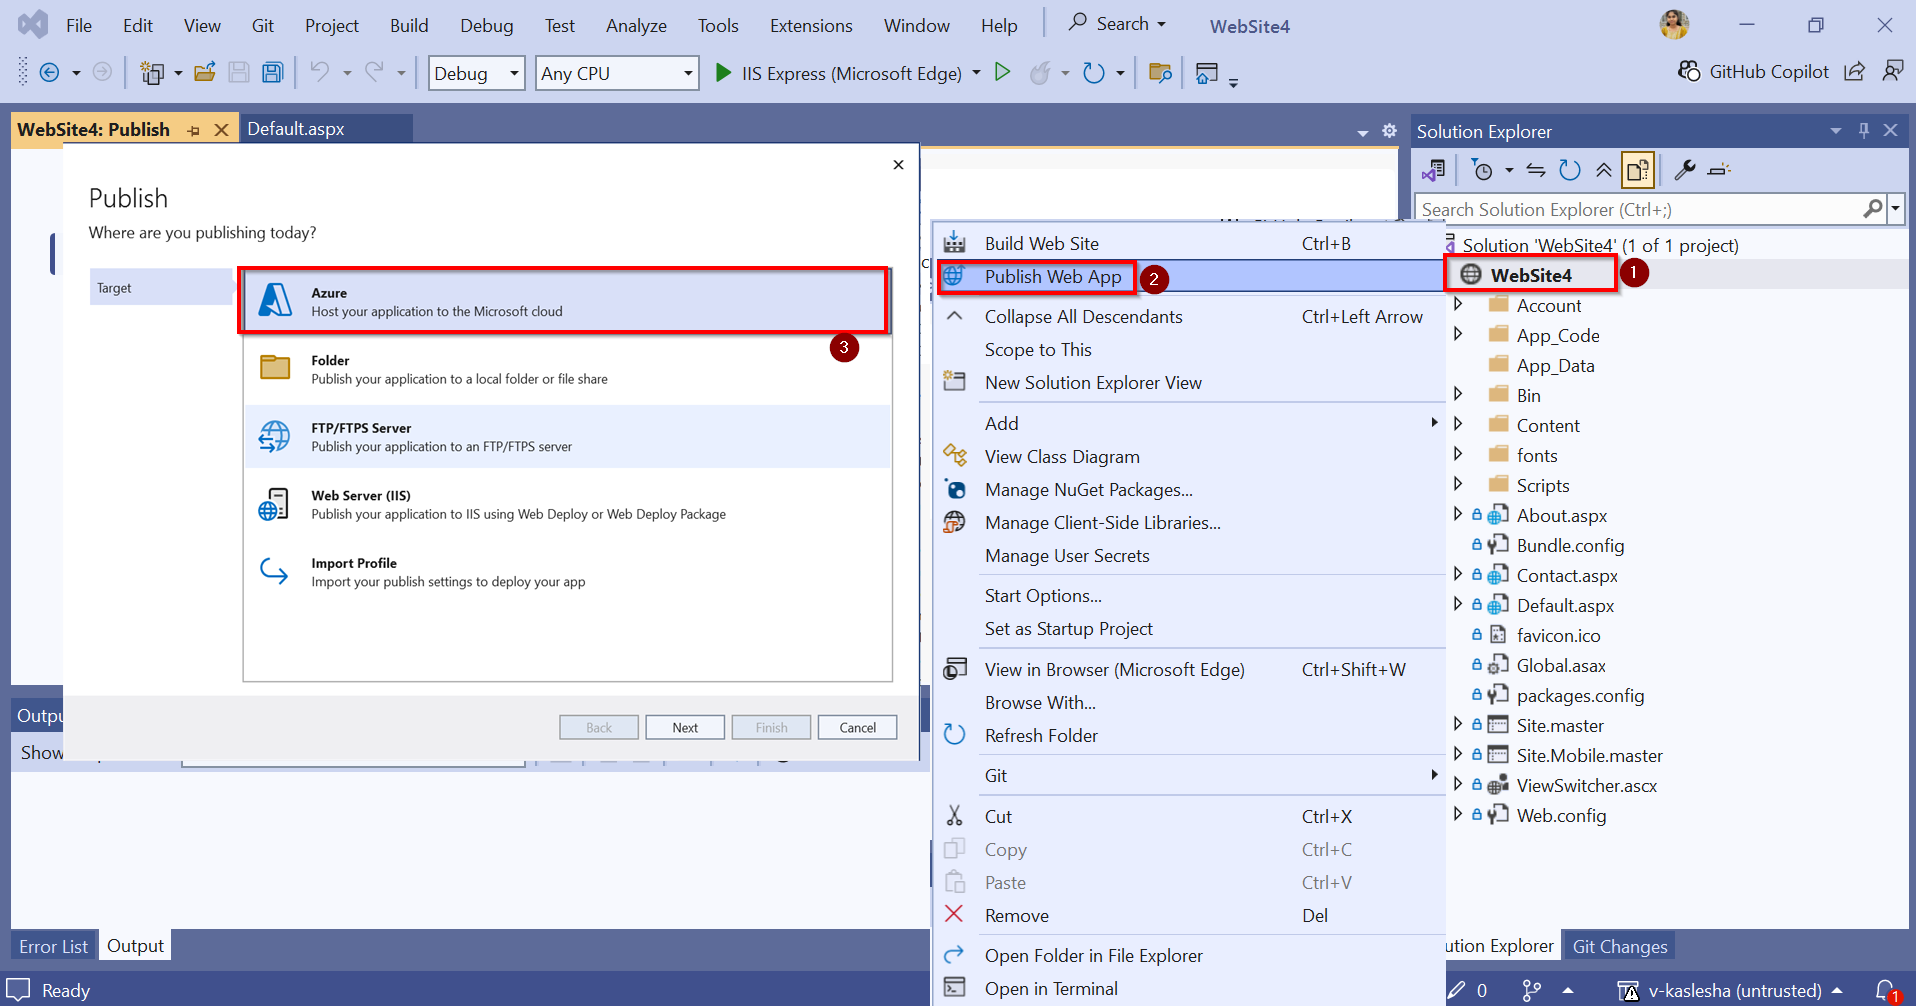Expand the Web.config tree node
The image size is (1916, 1006).
[1458, 814]
